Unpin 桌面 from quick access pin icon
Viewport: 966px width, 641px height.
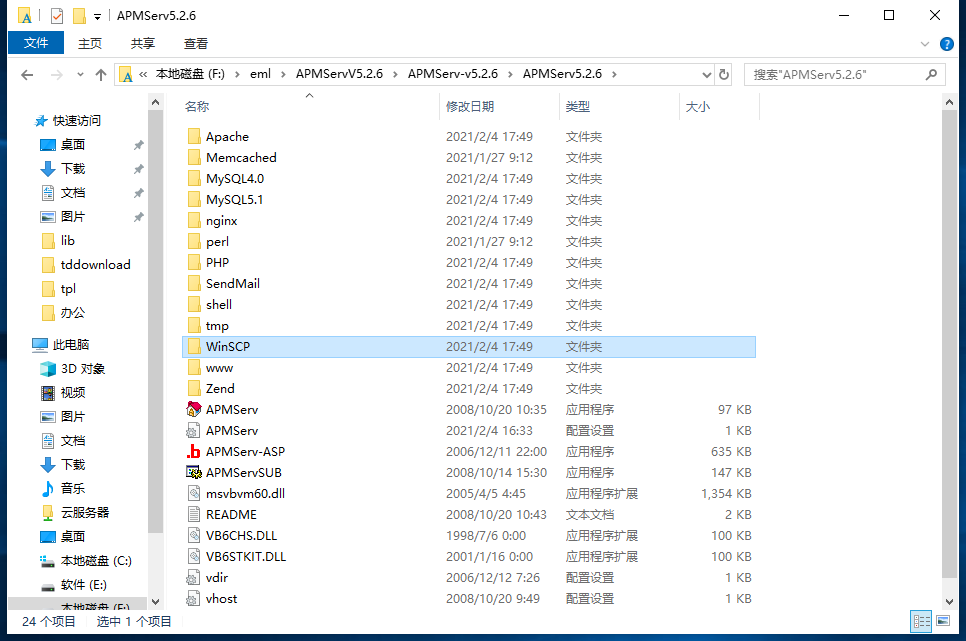click(x=139, y=145)
